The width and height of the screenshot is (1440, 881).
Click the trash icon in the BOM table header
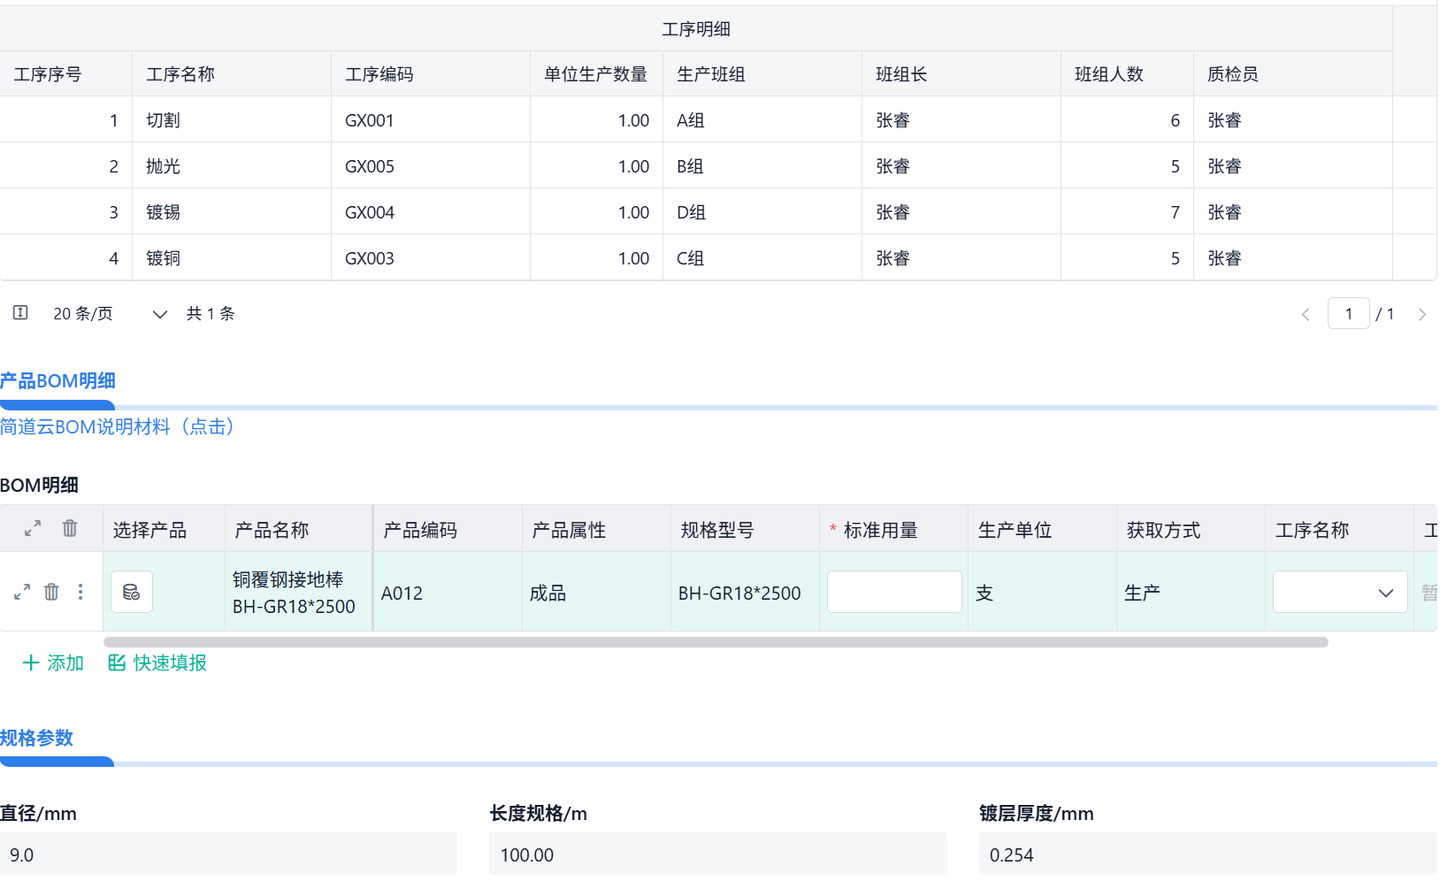[x=69, y=528]
